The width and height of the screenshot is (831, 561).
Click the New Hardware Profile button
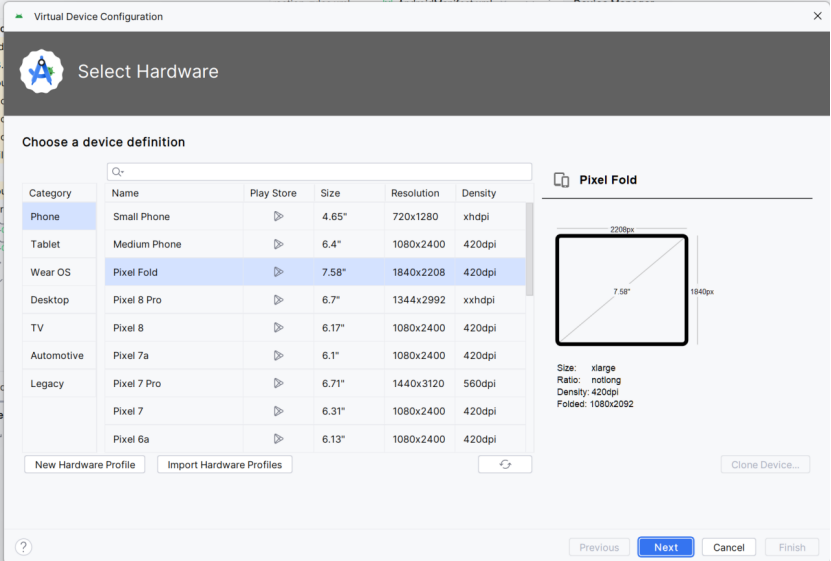pos(85,465)
